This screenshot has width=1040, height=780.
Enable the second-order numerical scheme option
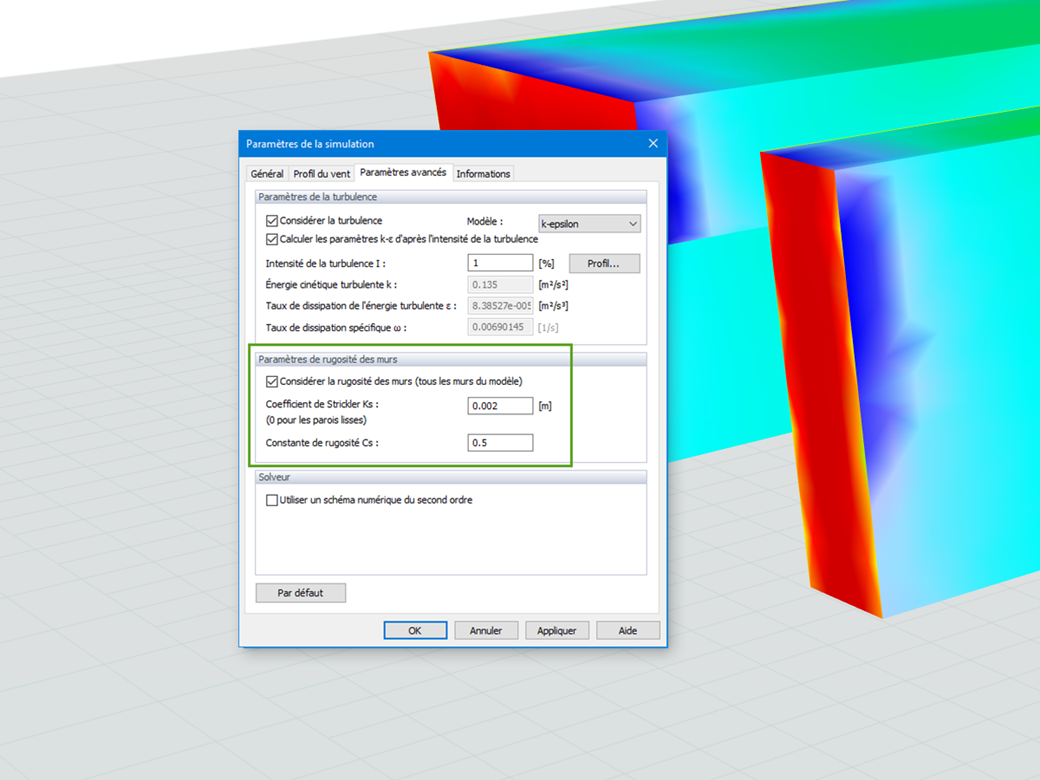[x=271, y=500]
